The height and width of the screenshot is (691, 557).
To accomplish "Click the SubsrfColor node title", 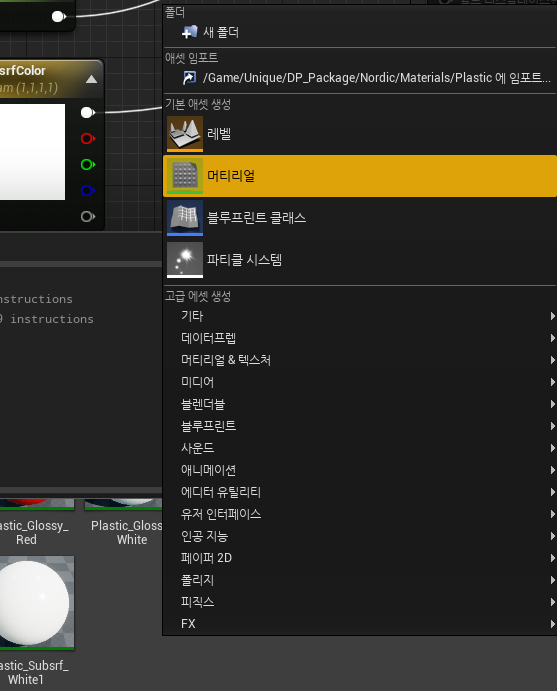I will [22, 71].
